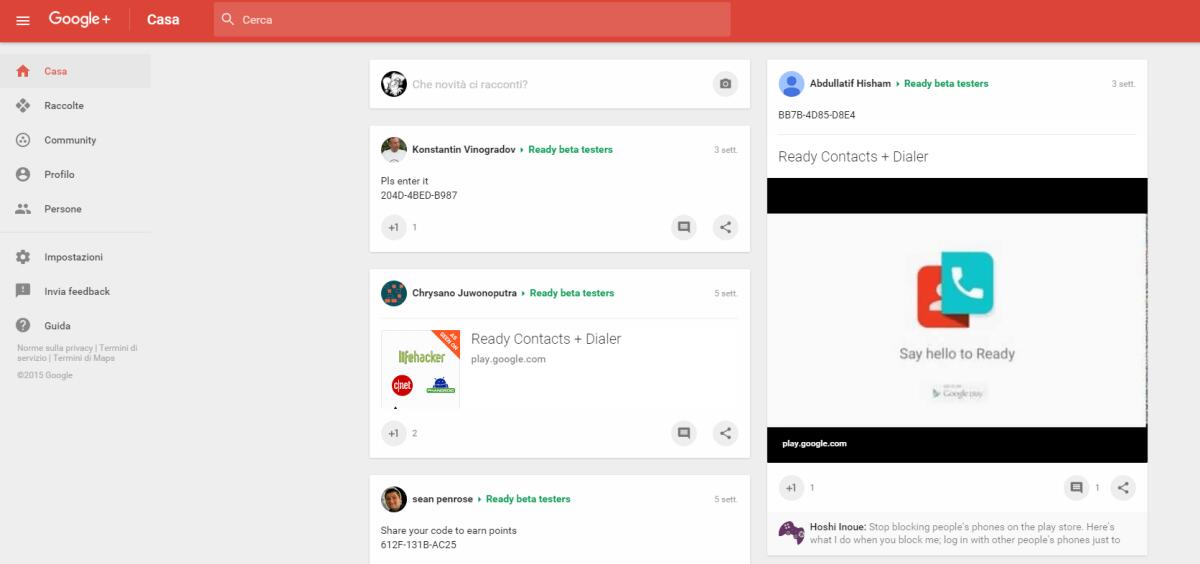Click the Raccolte collections icon
The height and width of the screenshot is (564, 1200).
click(x=23, y=106)
